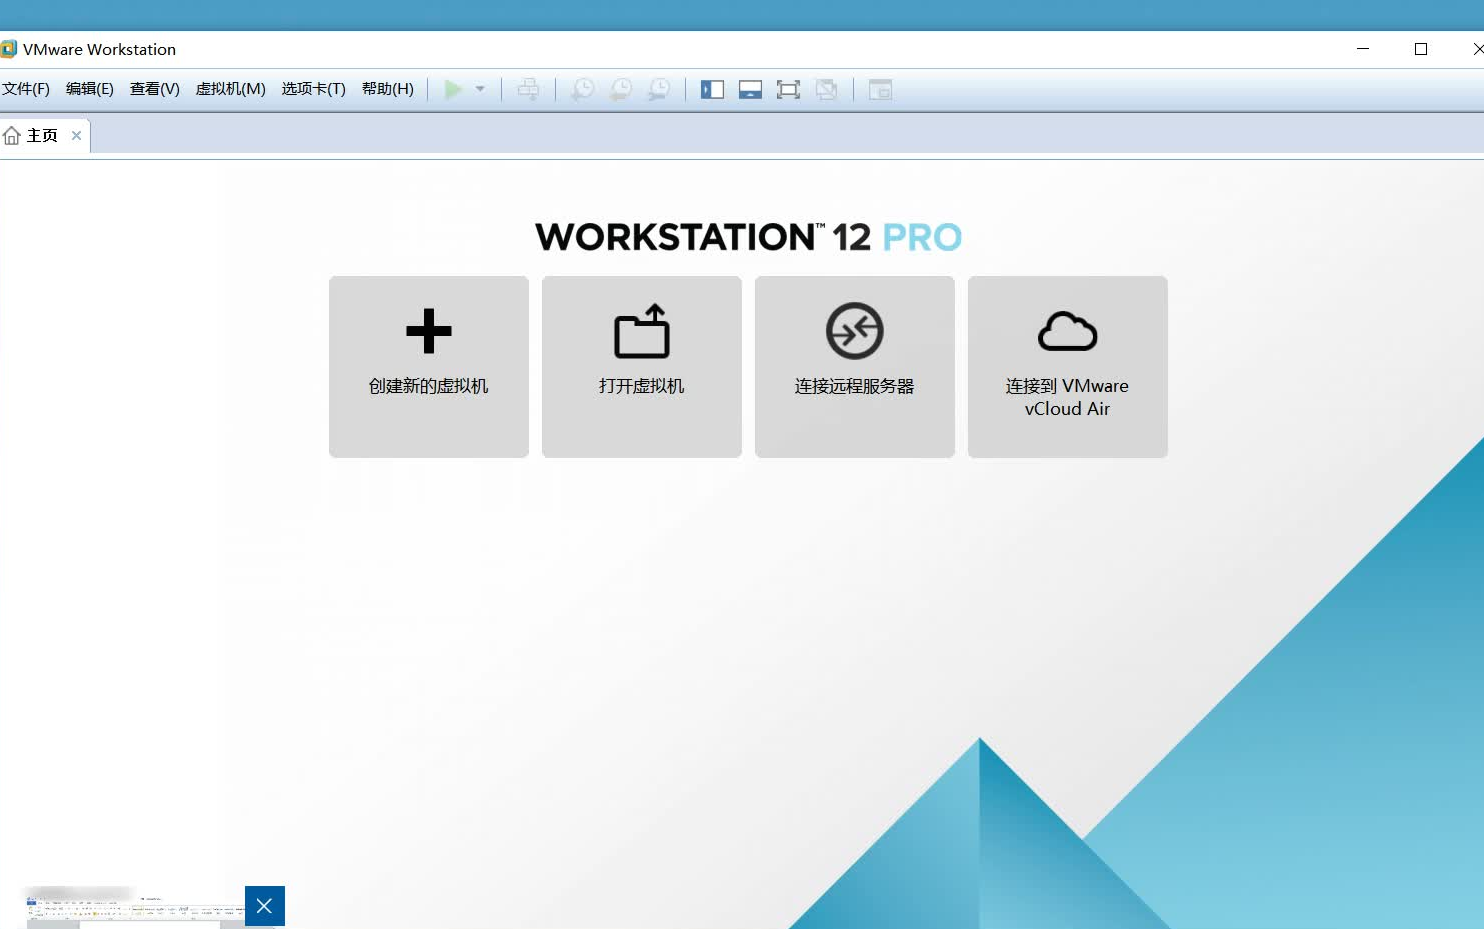Toggle the thumbnail bar icon
The width and height of the screenshot is (1484, 929).
coord(750,90)
